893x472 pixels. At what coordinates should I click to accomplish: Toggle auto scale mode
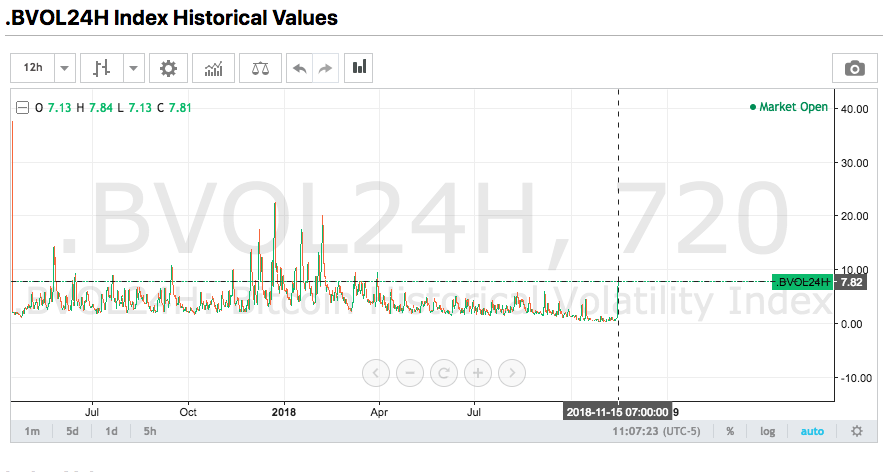[812, 431]
